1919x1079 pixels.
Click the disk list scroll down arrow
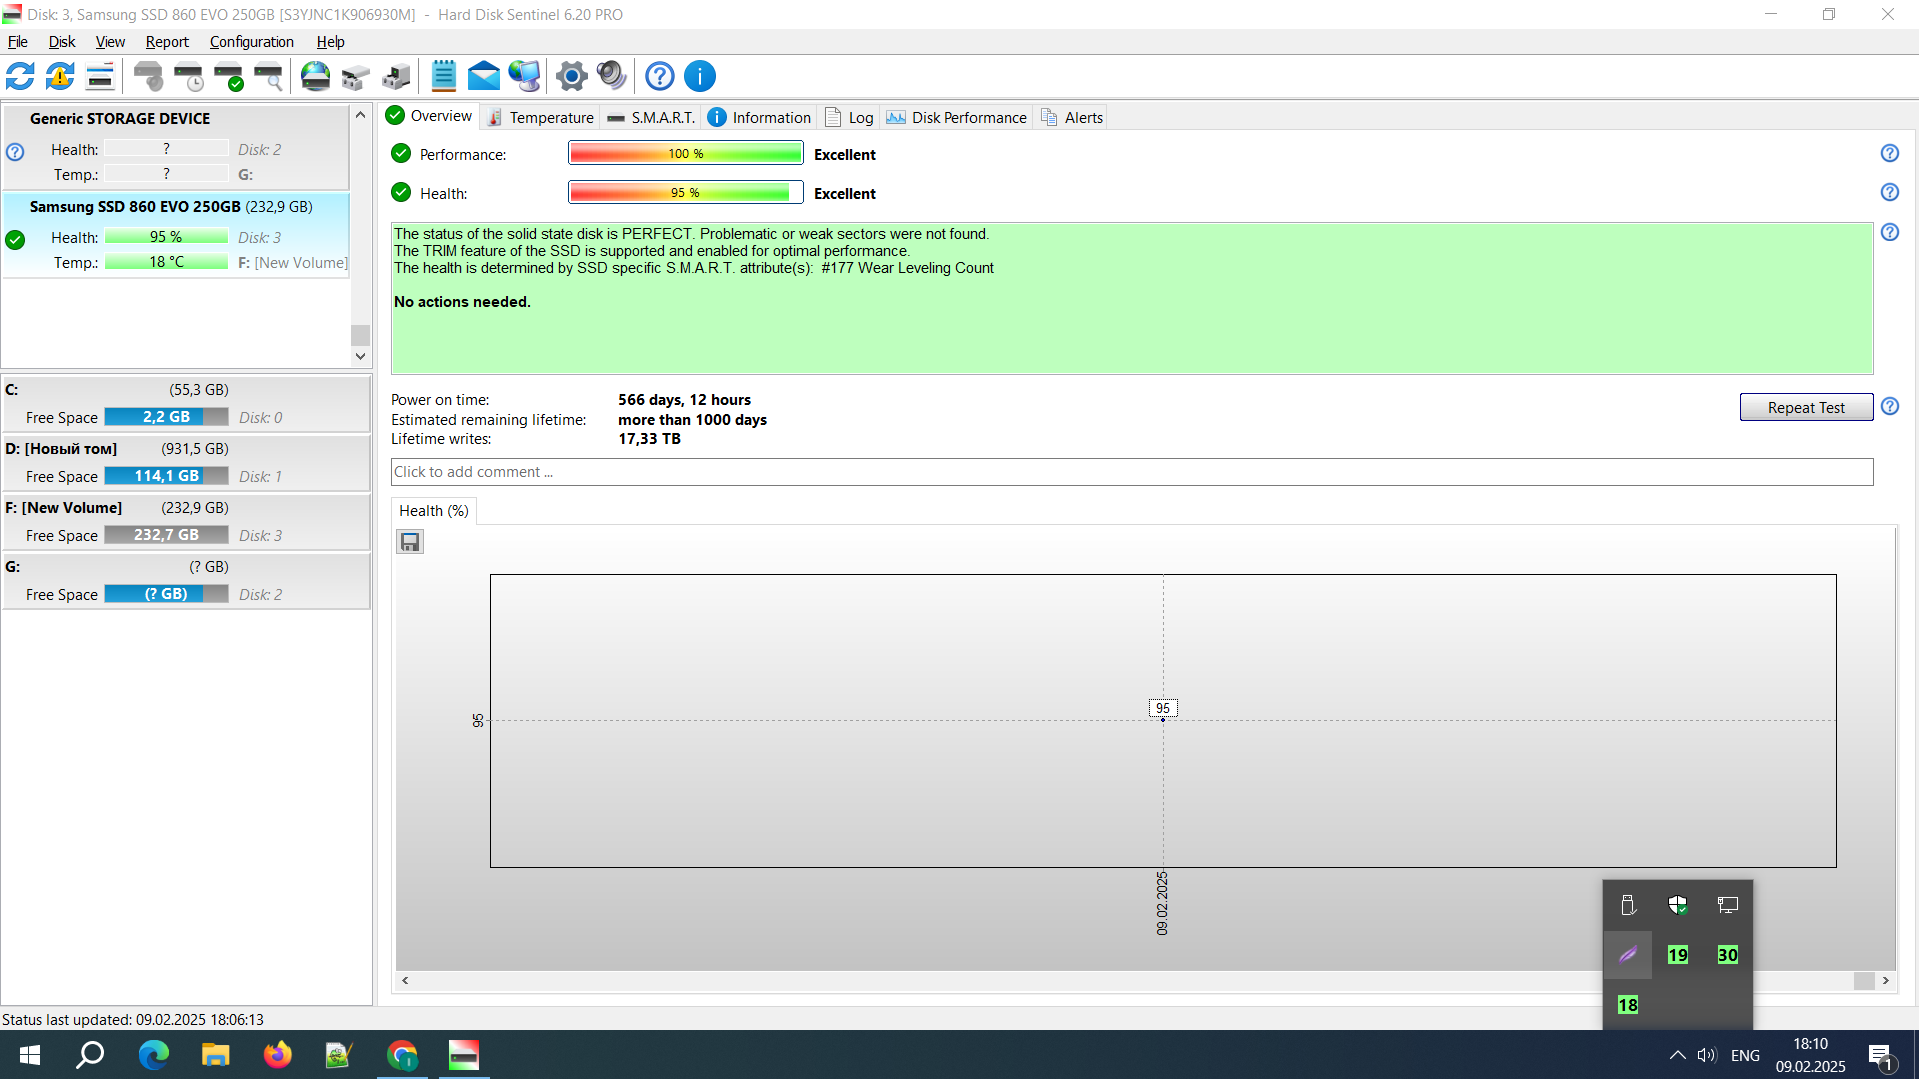coord(360,356)
